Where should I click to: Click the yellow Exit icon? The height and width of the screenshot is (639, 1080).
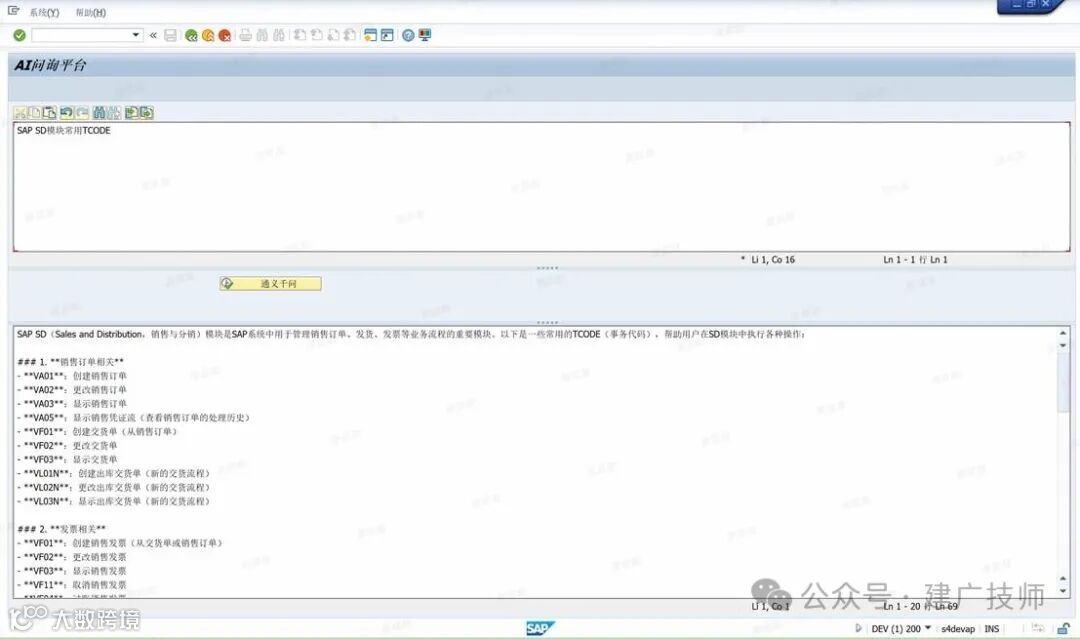pos(208,35)
